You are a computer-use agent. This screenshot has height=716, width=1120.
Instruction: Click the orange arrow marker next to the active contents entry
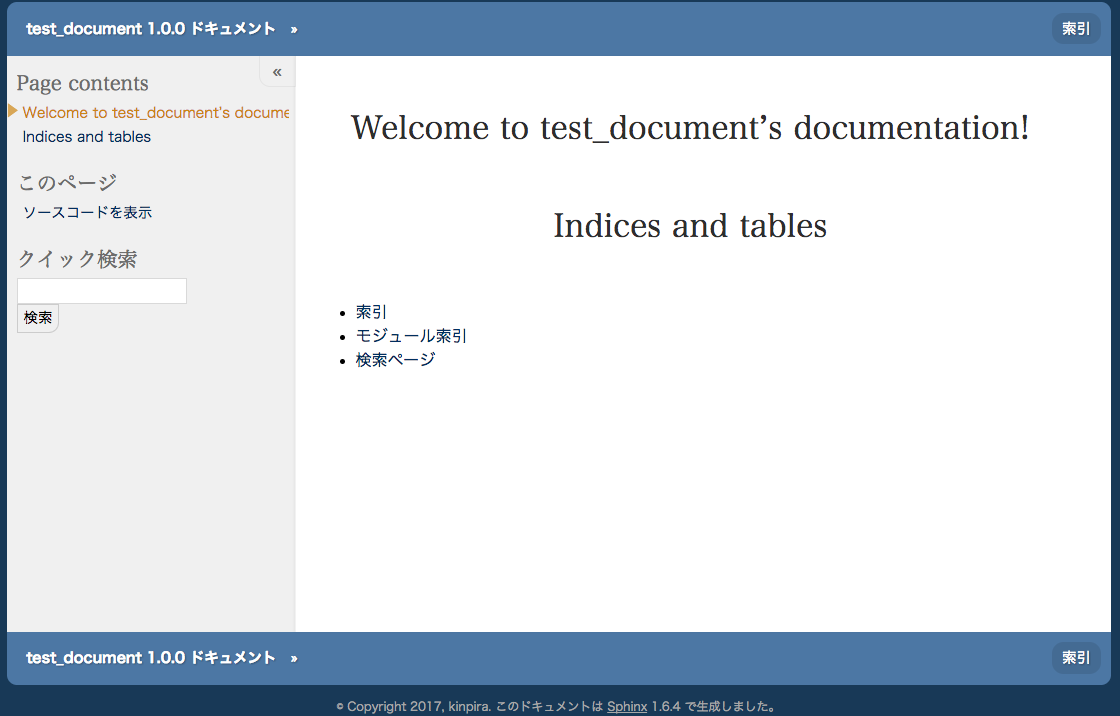[11, 112]
